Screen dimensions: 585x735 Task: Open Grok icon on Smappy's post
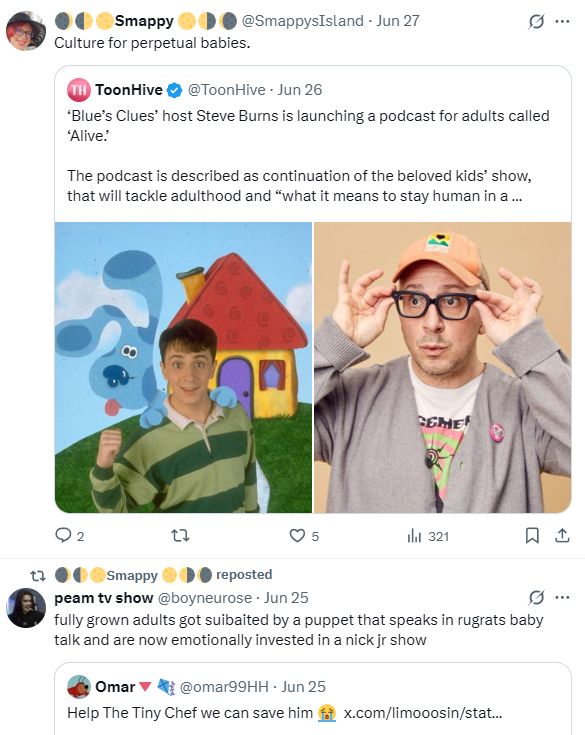(x=536, y=21)
